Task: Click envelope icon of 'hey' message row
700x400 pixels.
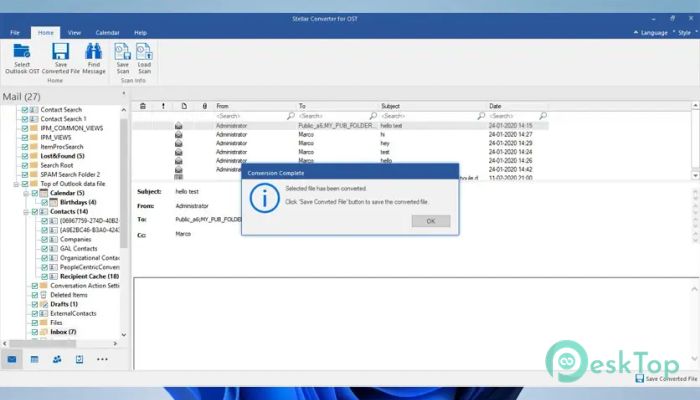Action: [x=179, y=143]
